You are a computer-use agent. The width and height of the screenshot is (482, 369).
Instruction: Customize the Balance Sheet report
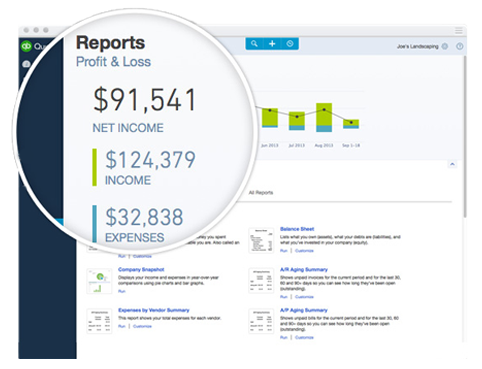tap(304, 251)
